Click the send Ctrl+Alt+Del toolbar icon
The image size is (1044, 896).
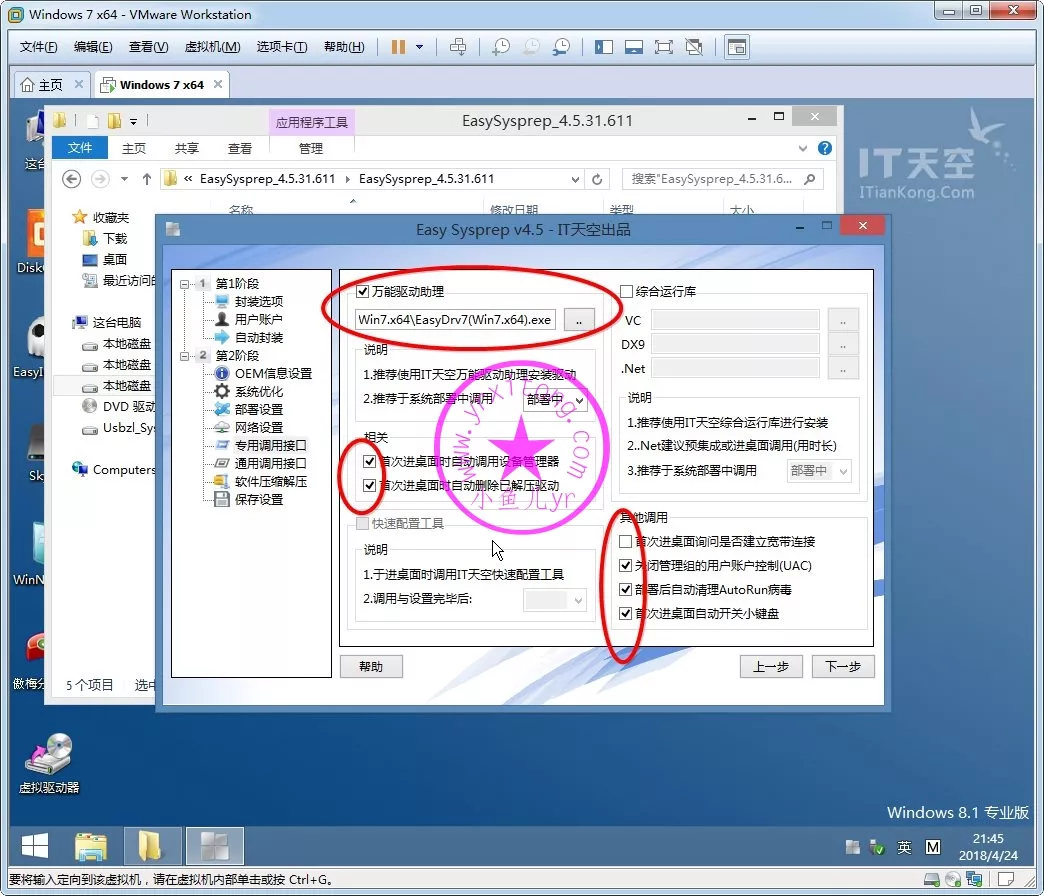(x=458, y=47)
